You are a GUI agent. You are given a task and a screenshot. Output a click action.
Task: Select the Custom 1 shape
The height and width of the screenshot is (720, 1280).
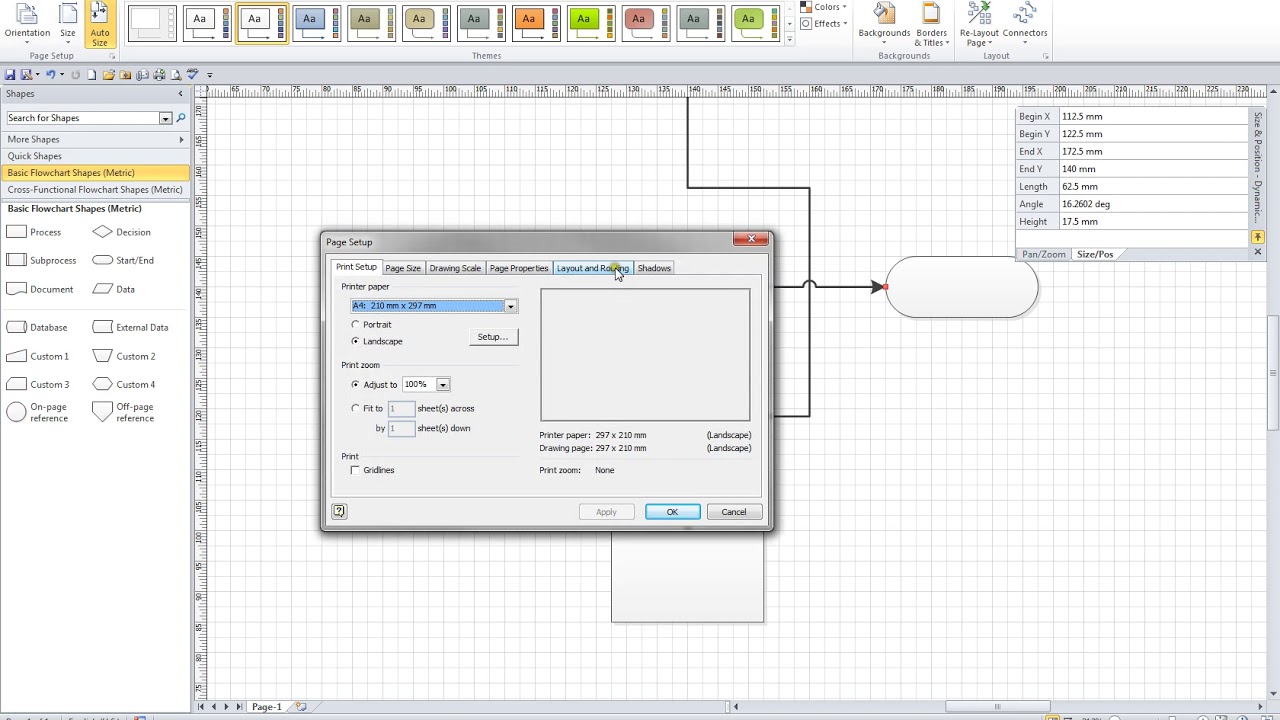pyautogui.click(x=37, y=356)
